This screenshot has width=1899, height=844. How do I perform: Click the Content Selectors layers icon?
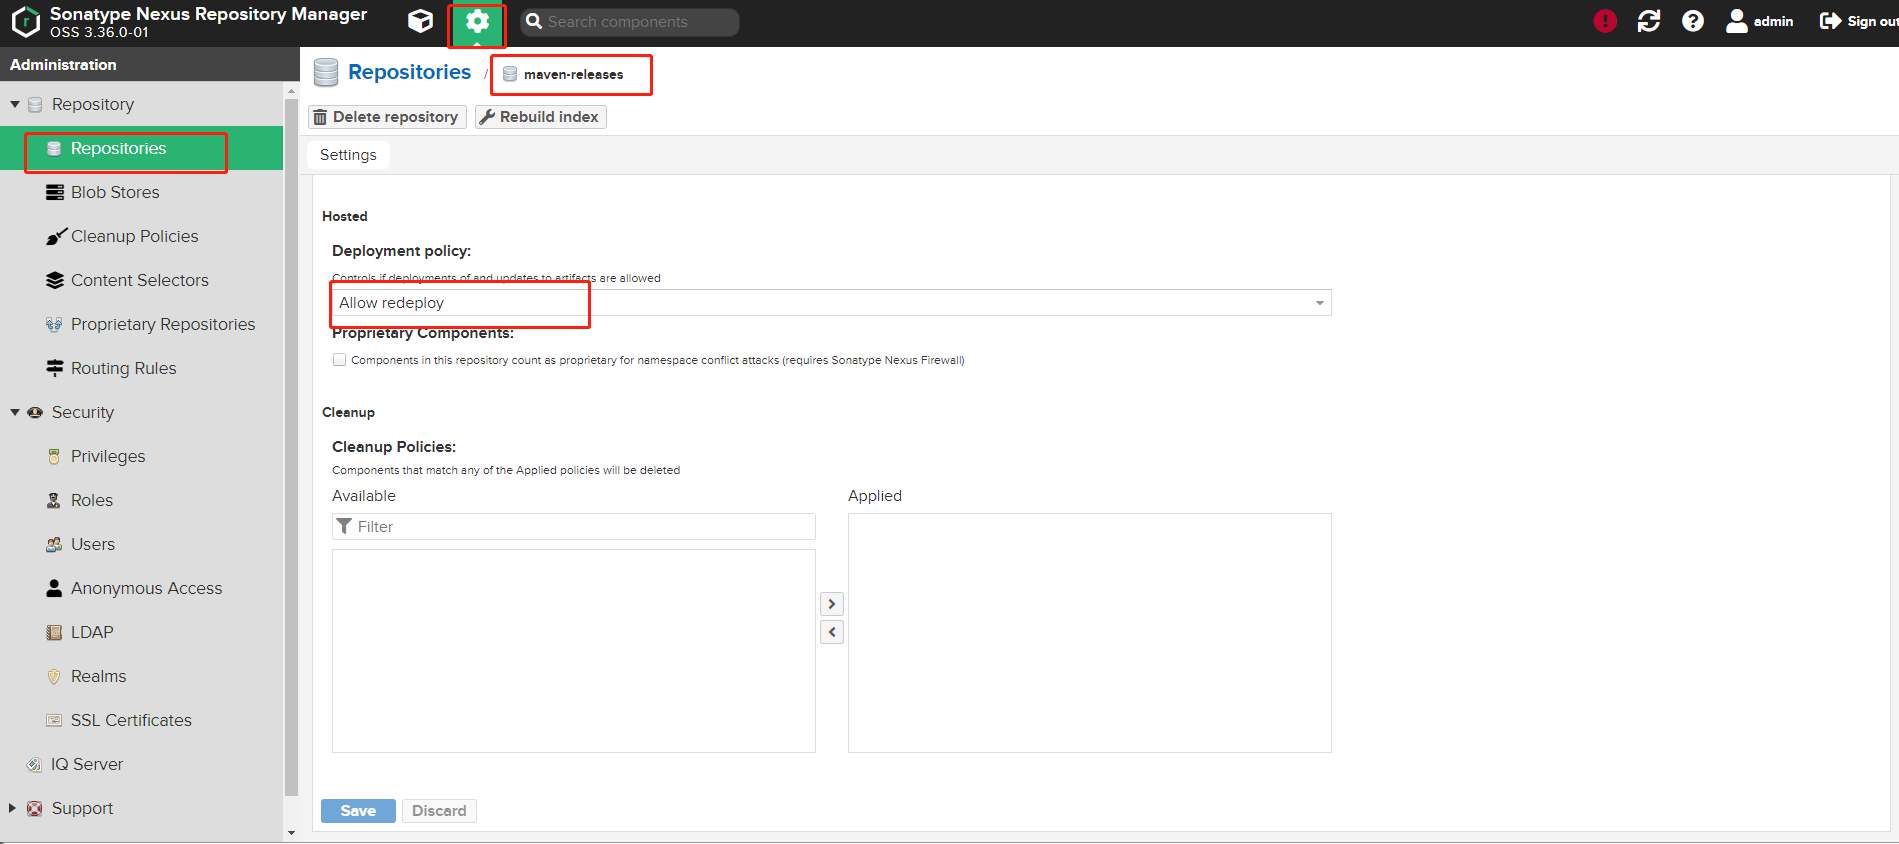(55, 280)
